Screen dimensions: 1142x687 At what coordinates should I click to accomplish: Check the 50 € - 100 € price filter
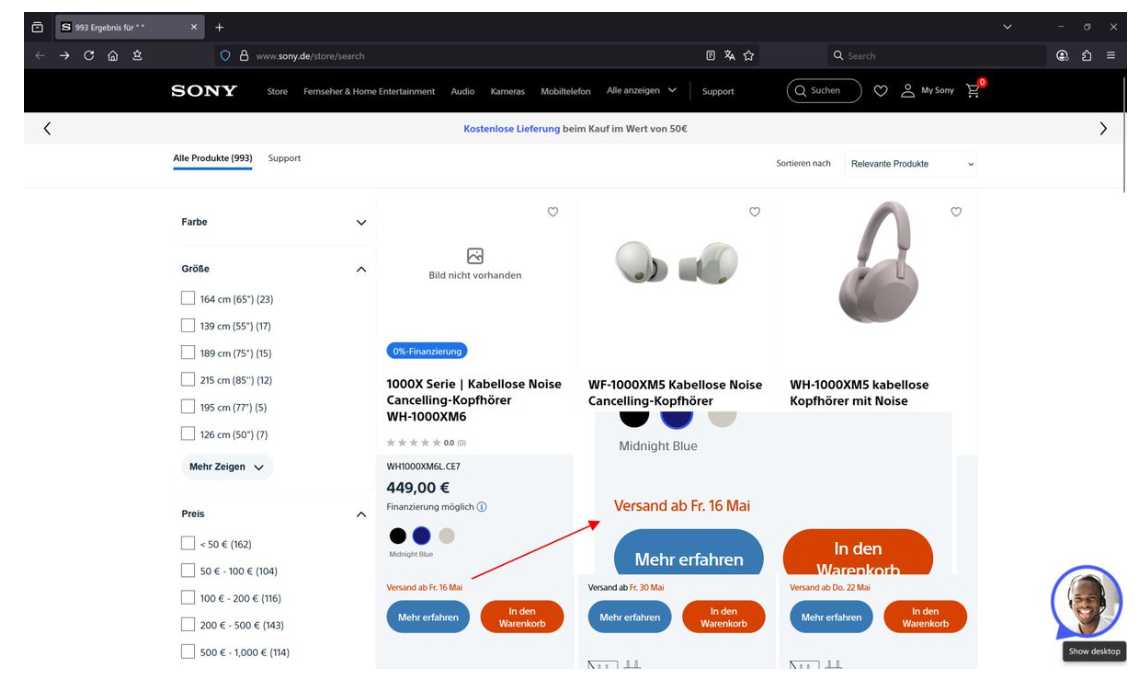coord(188,570)
